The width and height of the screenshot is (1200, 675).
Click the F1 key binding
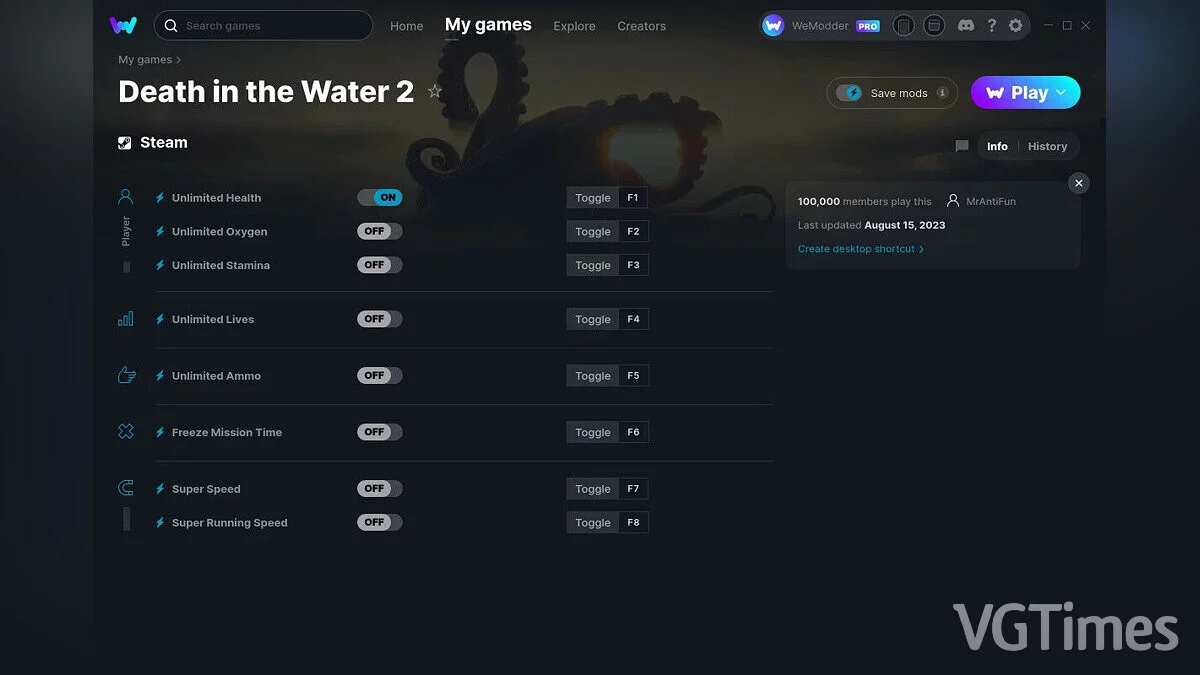(633, 198)
